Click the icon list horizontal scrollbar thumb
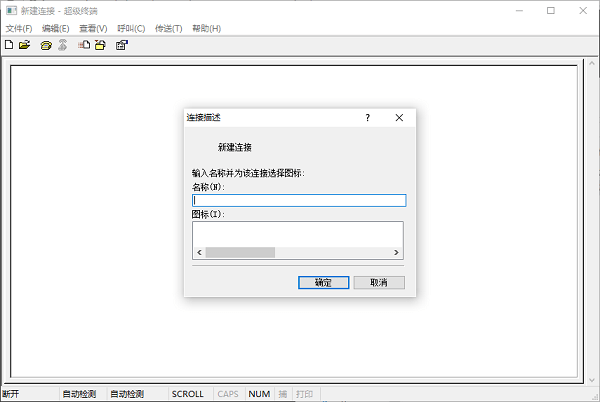 point(240,252)
